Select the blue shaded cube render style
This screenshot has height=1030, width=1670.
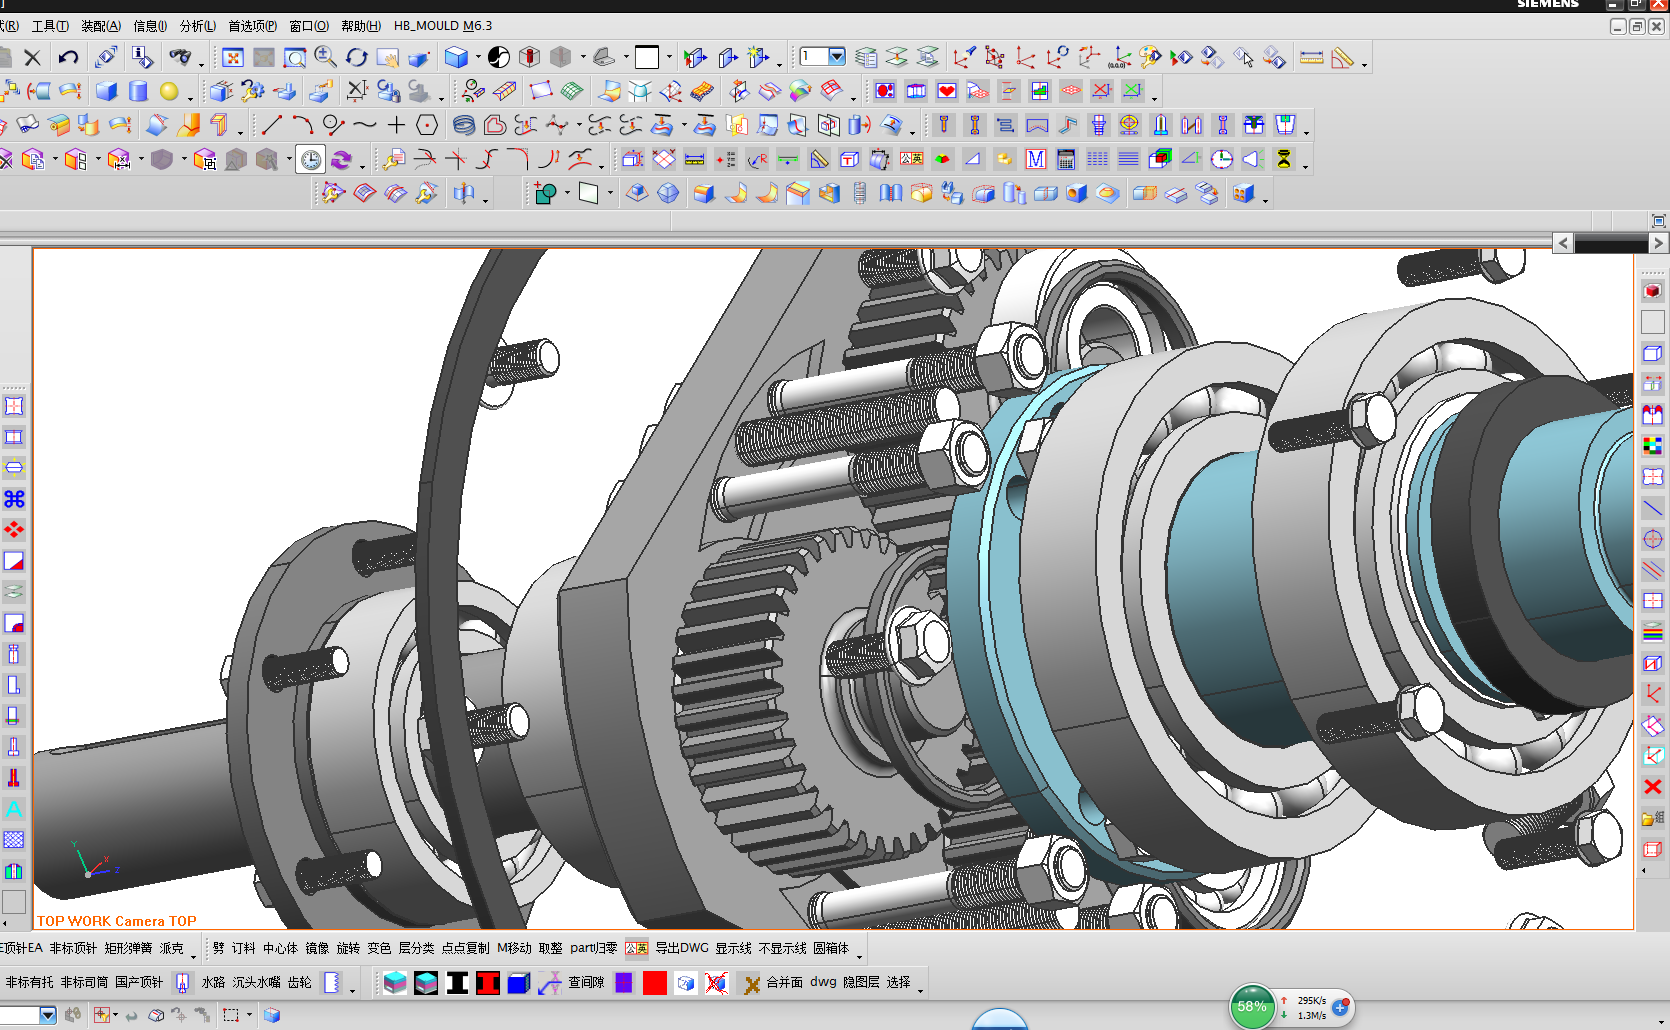[x=456, y=57]
